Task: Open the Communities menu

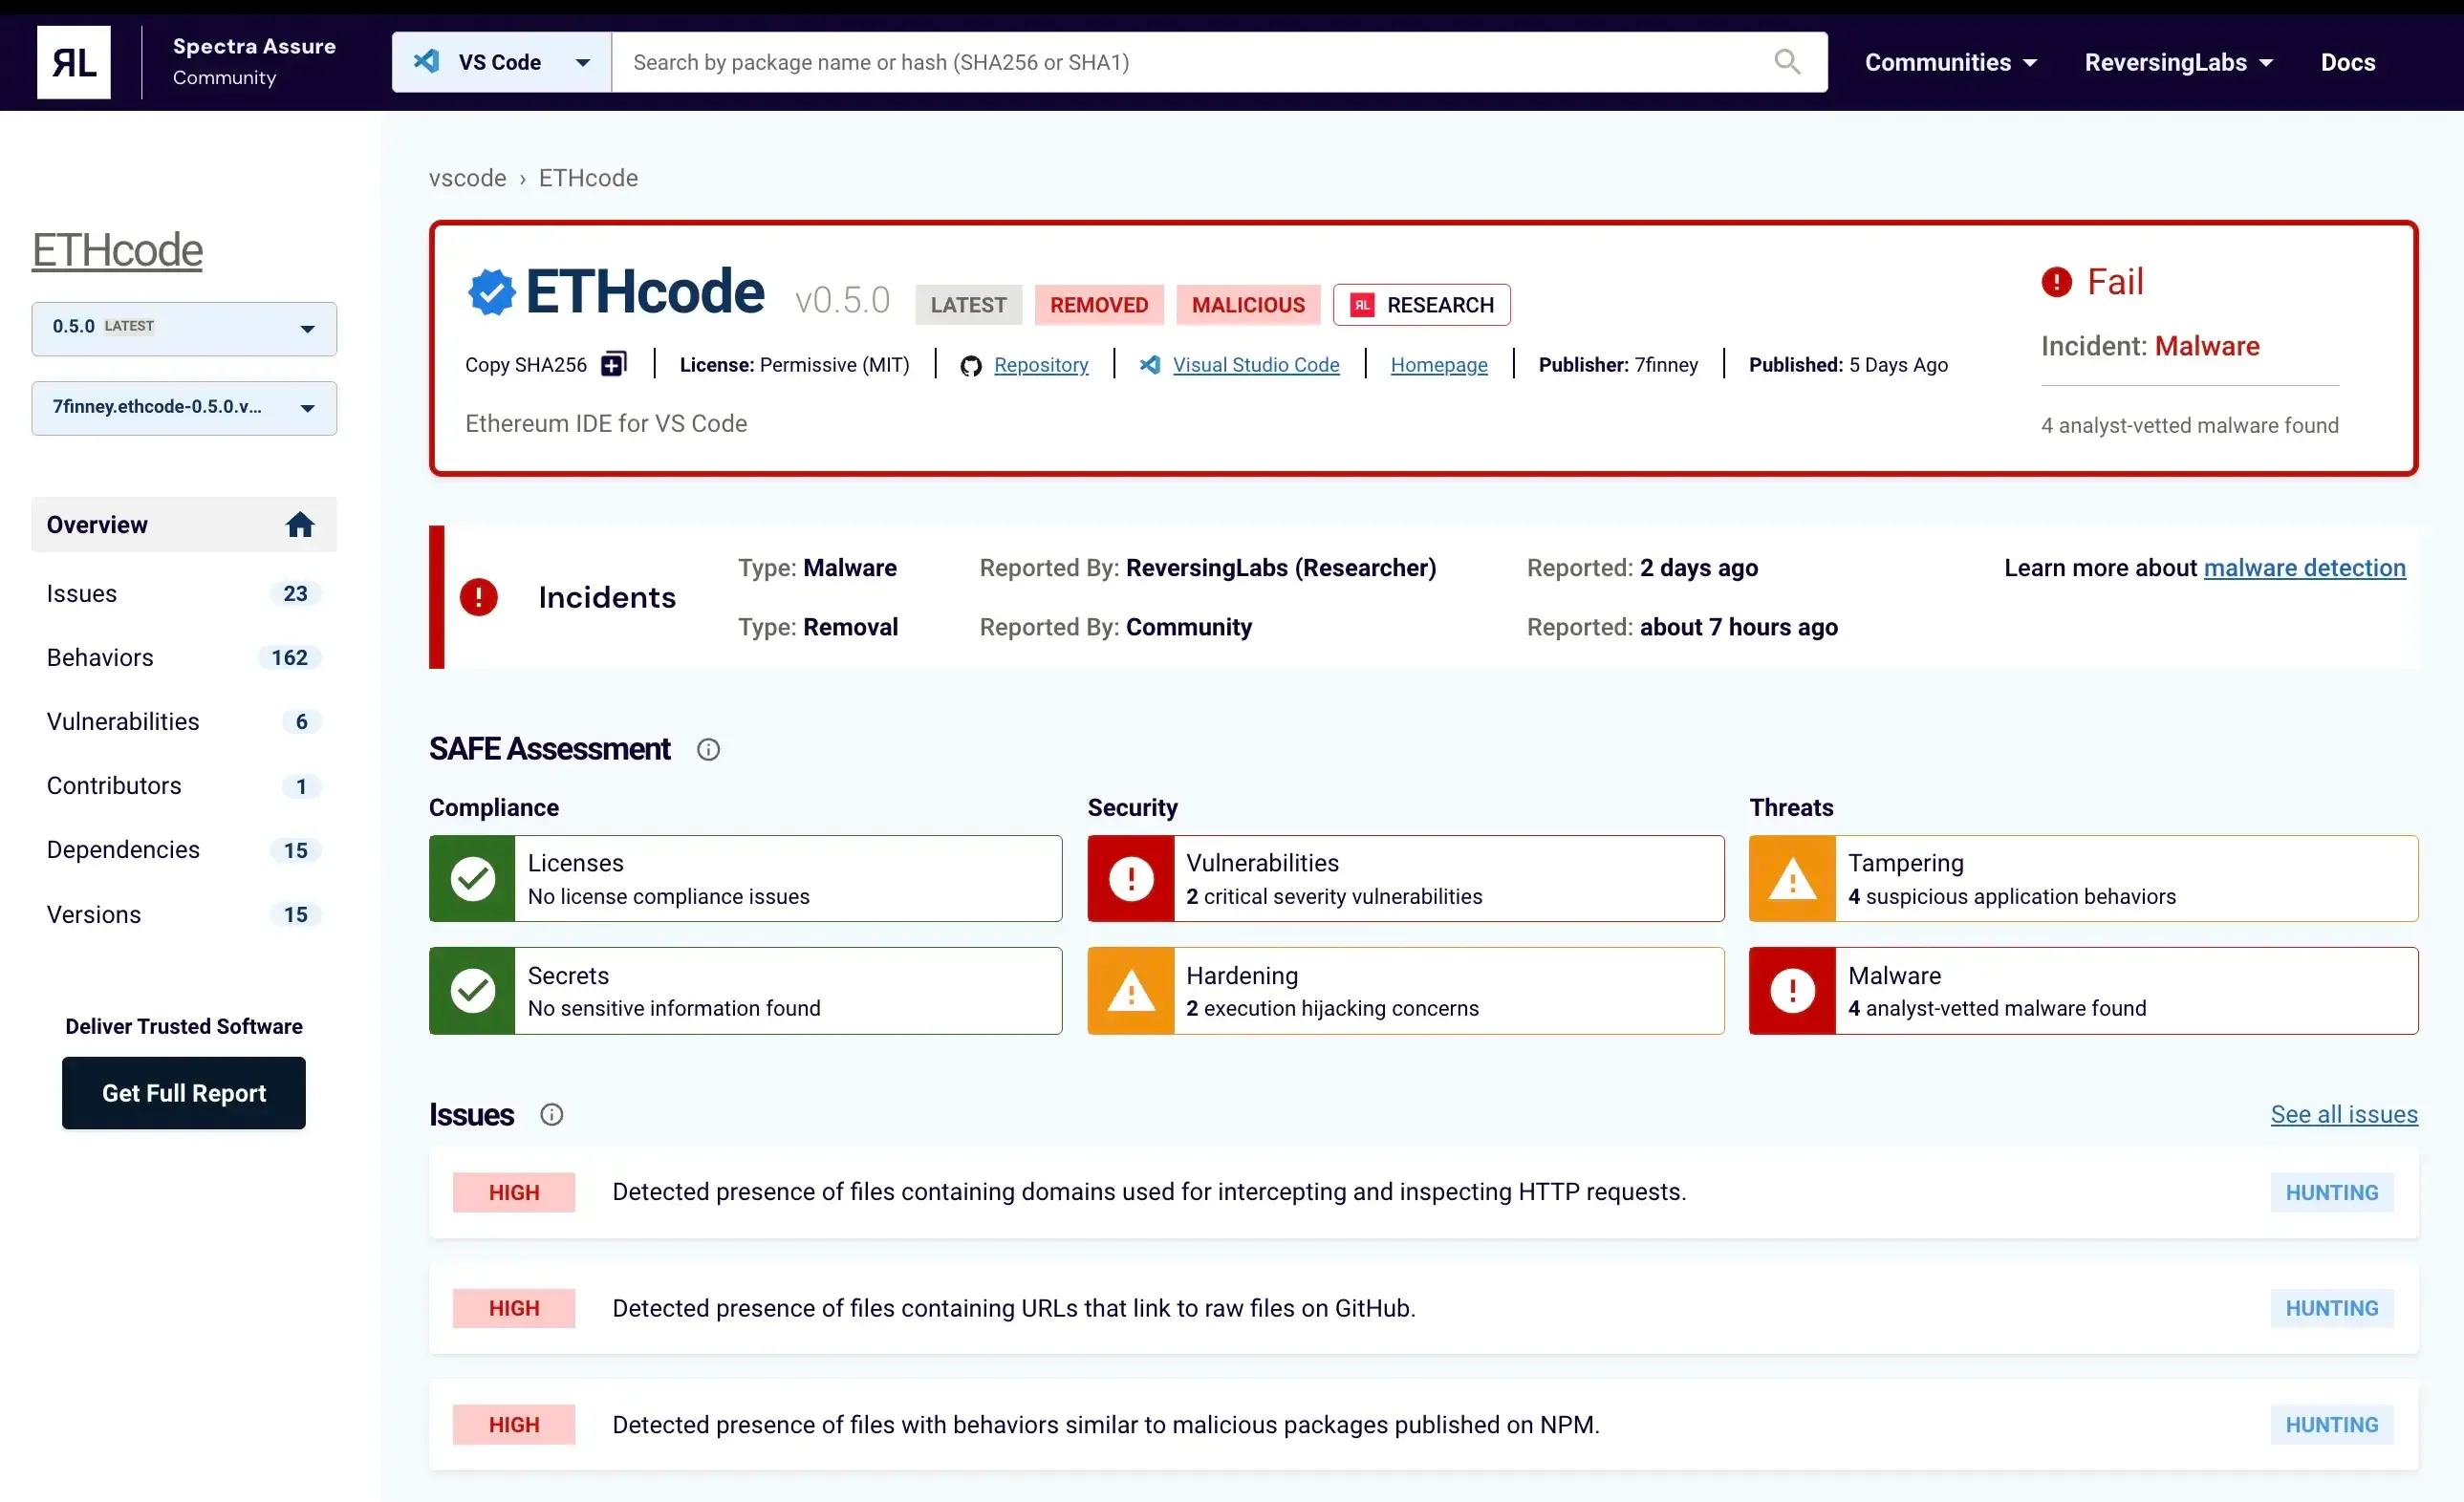Action: (1950, 61)
